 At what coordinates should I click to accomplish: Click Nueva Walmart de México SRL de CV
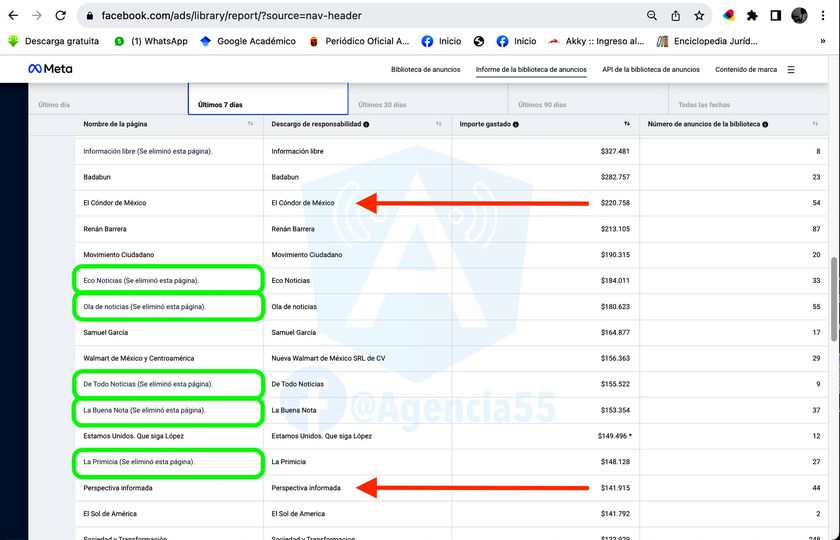[x=328, y=358]
